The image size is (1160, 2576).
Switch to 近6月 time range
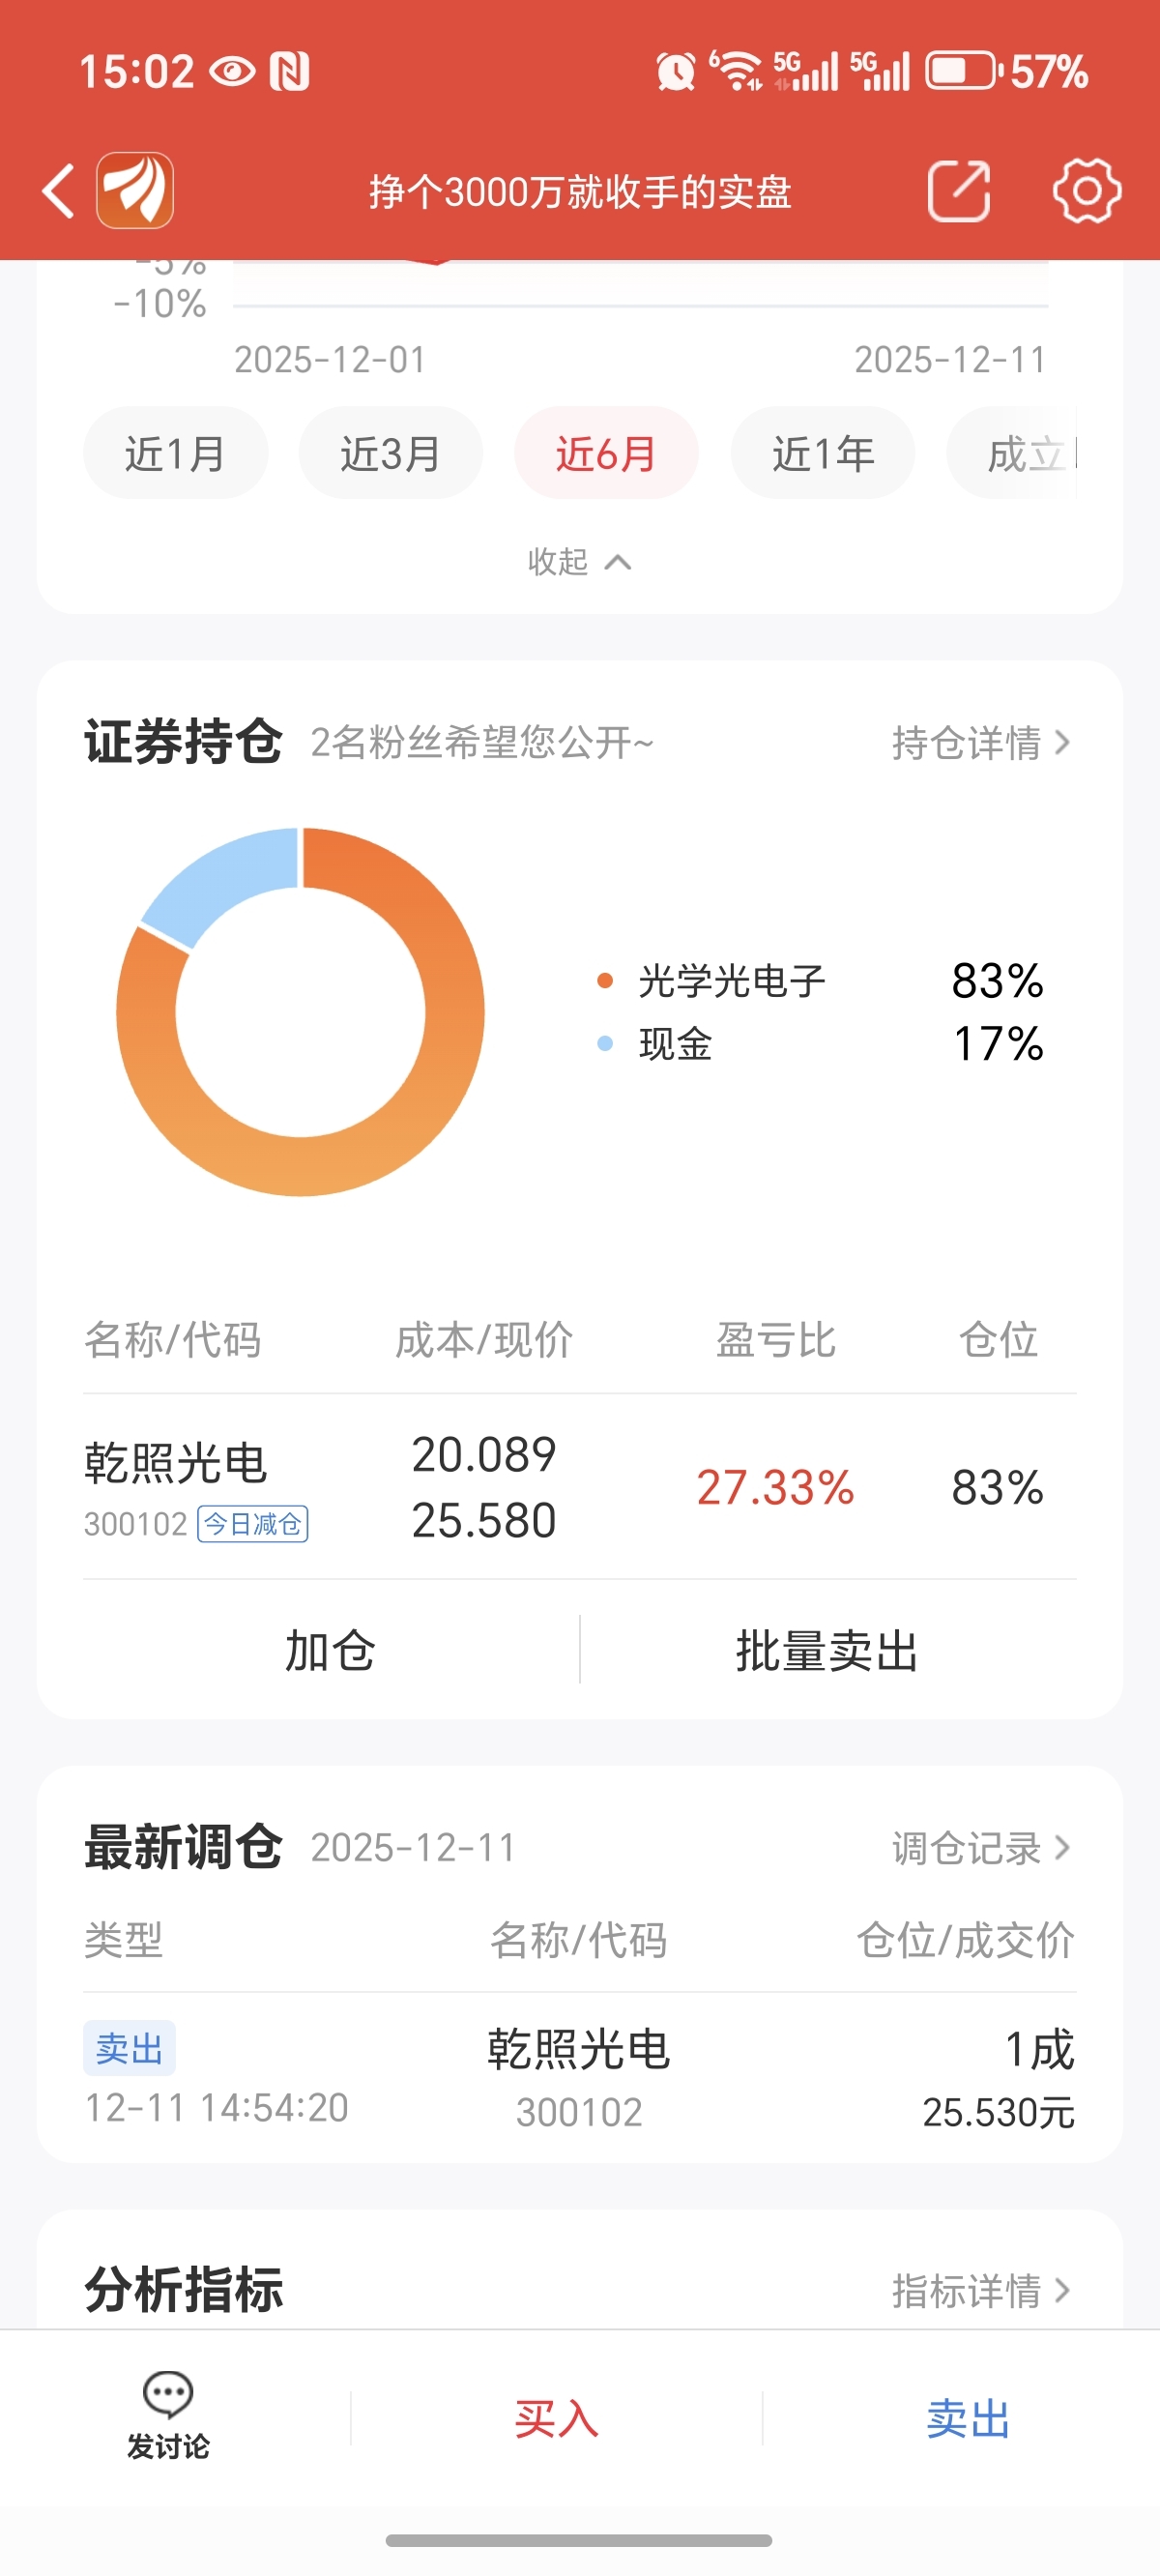[x=606, y=453]
